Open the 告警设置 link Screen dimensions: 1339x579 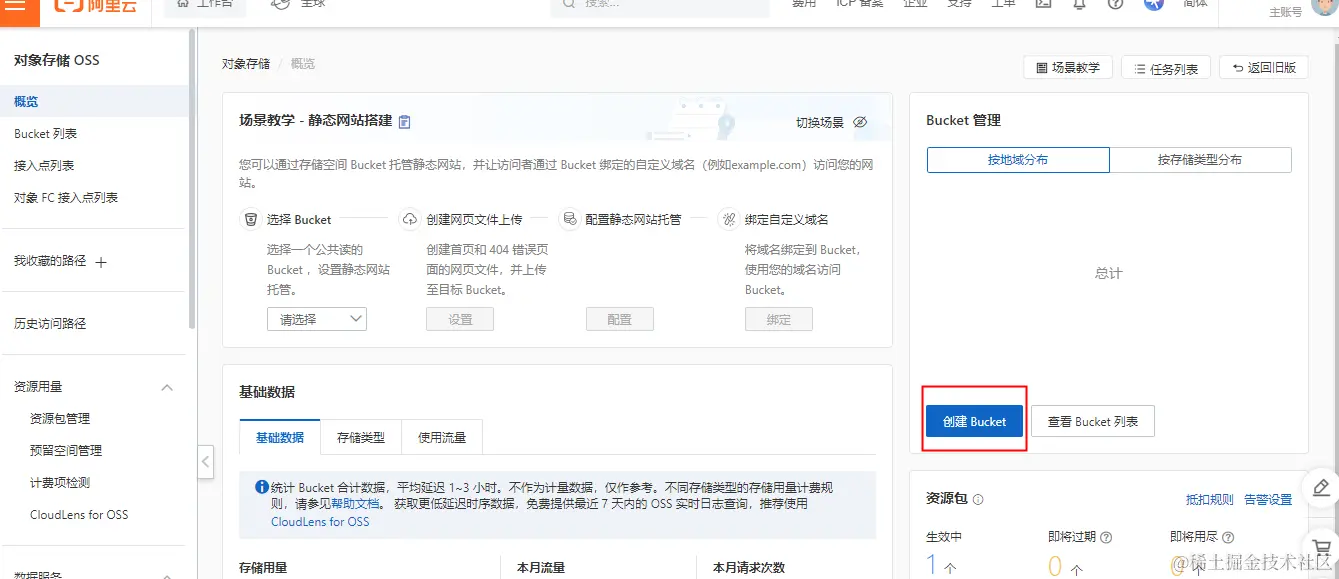click(x=1268, y=500)
